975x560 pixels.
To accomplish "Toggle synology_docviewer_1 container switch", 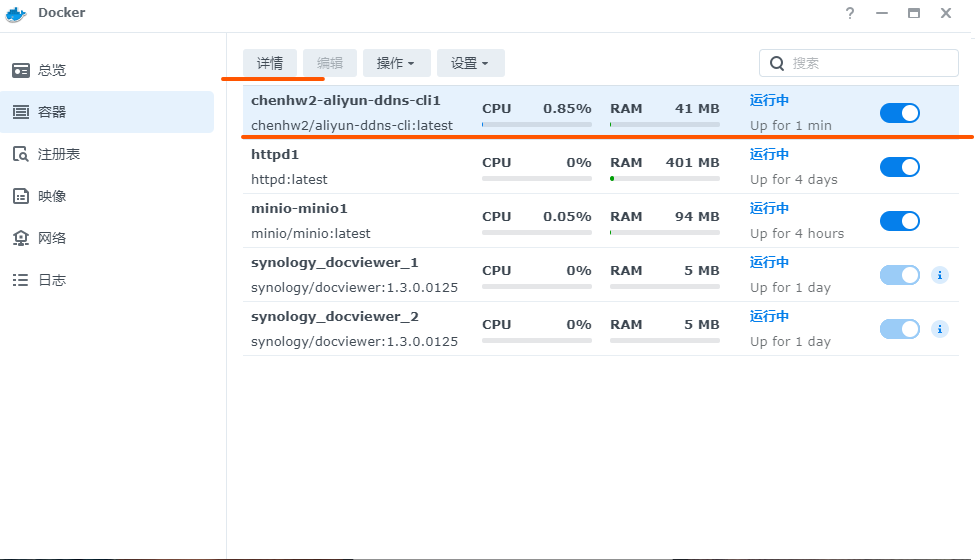I will 900,275.
